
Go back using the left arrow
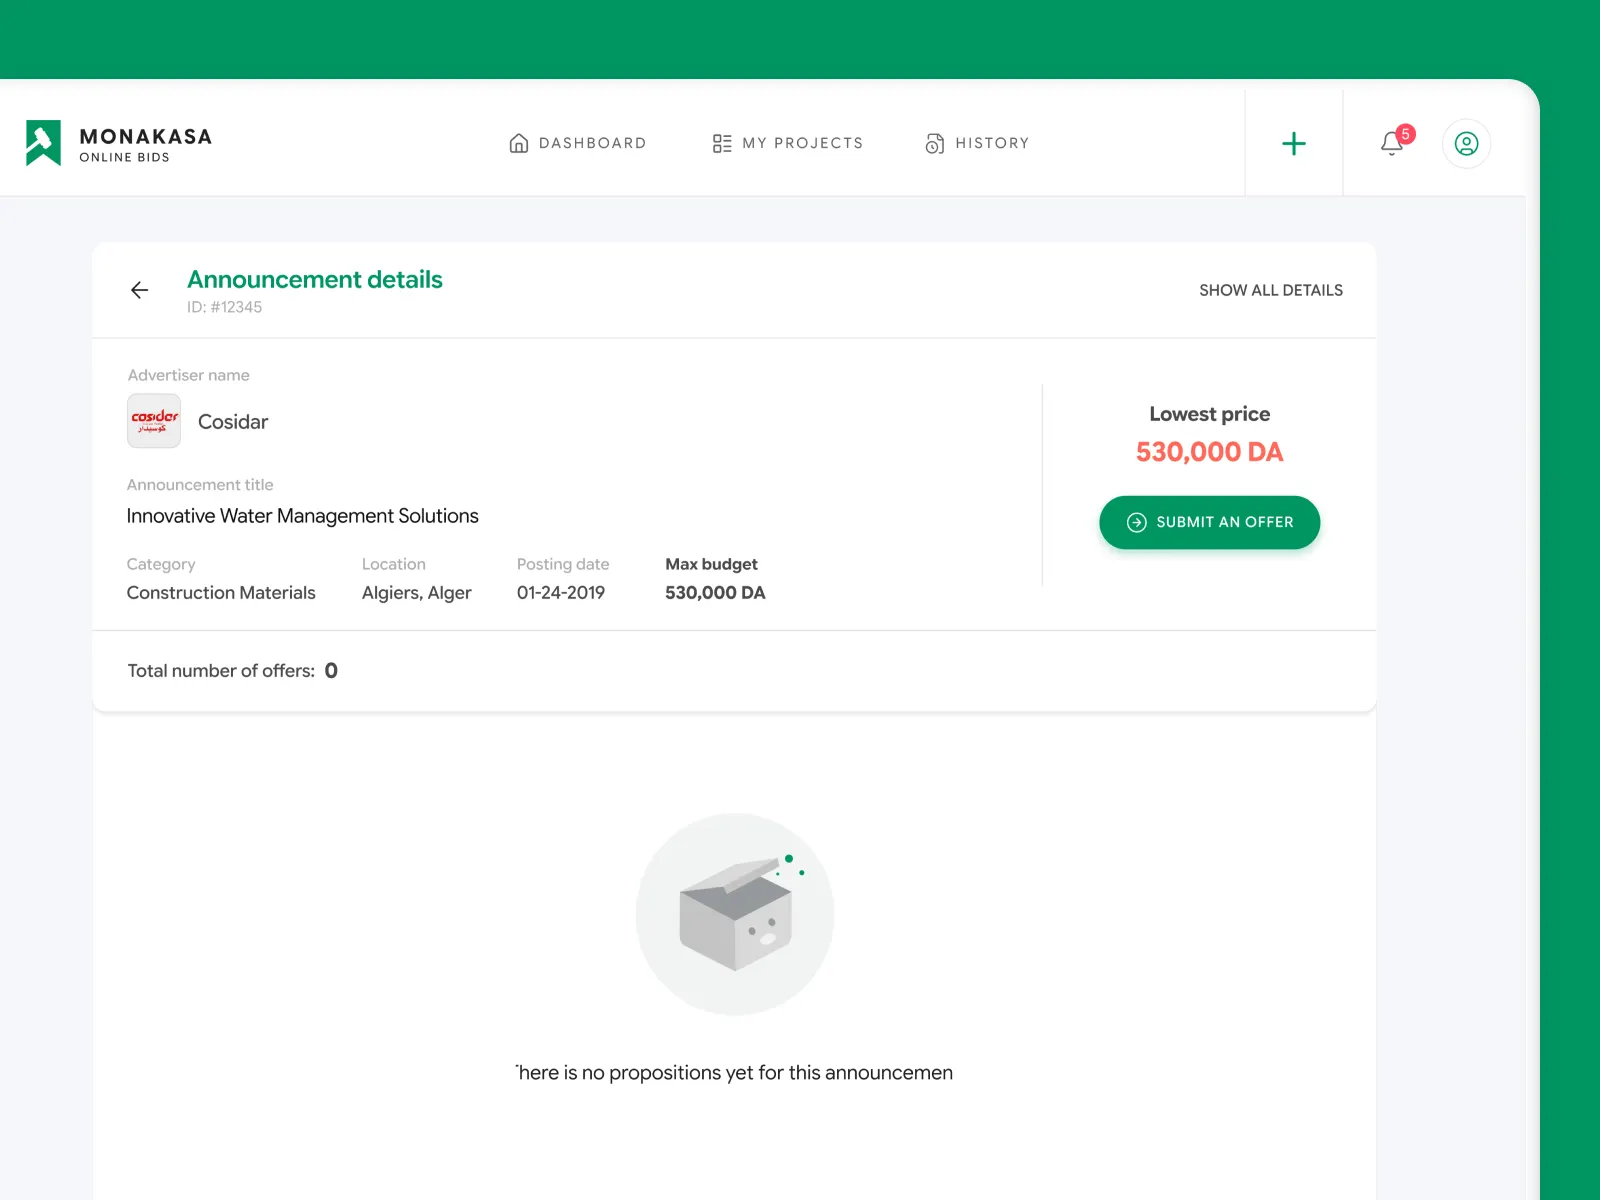pyautogui.click(x=140, y=290)
